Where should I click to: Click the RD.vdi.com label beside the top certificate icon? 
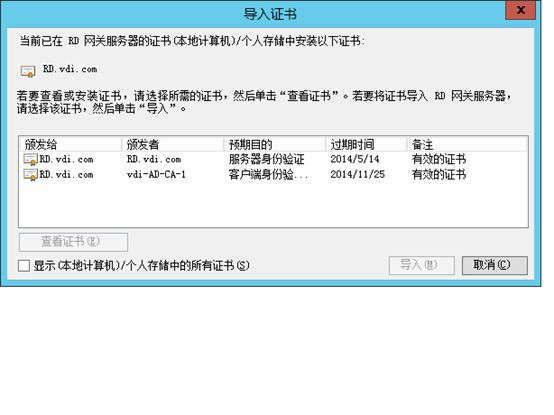(70, 69)
